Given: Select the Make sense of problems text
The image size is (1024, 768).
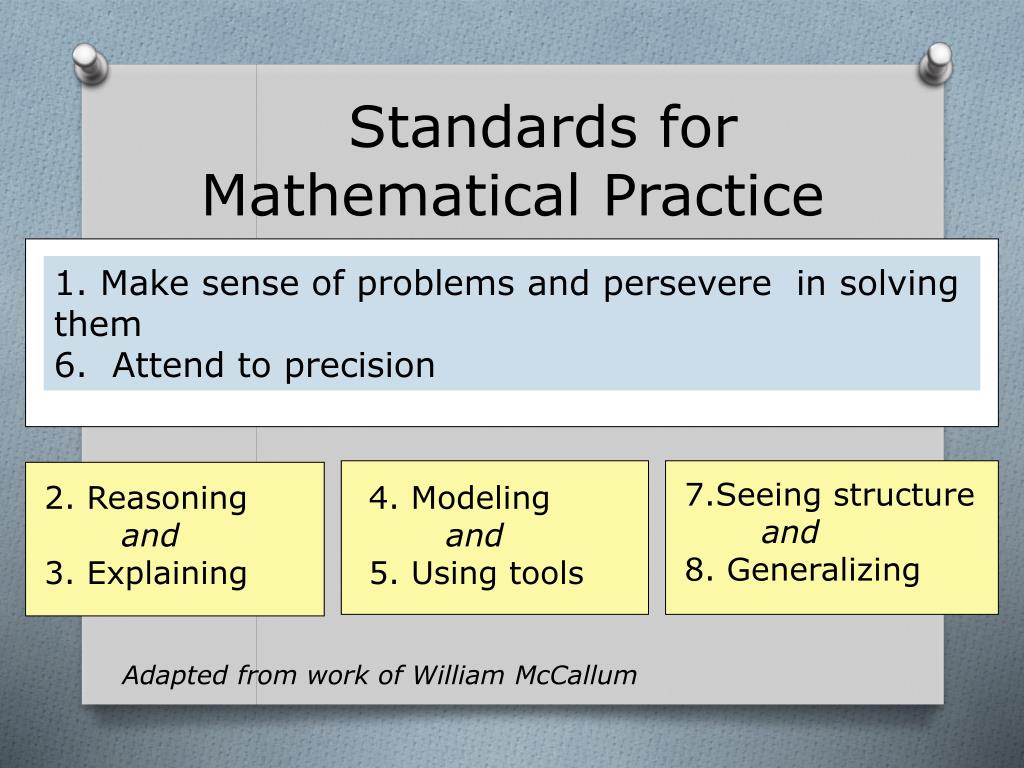Looking at the screenshot, I should click(285, 283).
